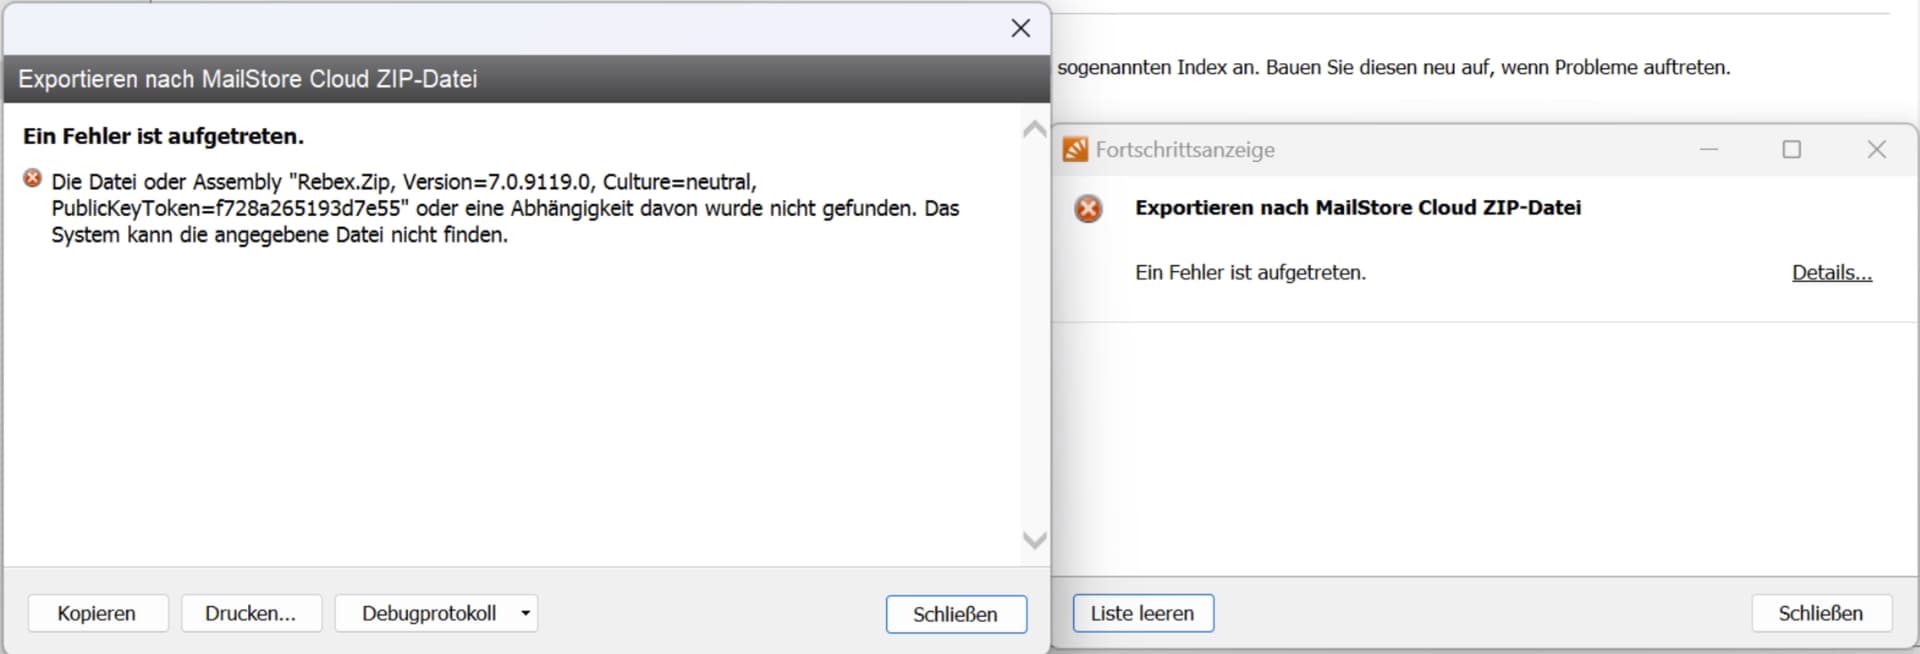Open the Details... link for the failed export
This screenshot has width=1920, height=654.
(x=1831, y=273)
